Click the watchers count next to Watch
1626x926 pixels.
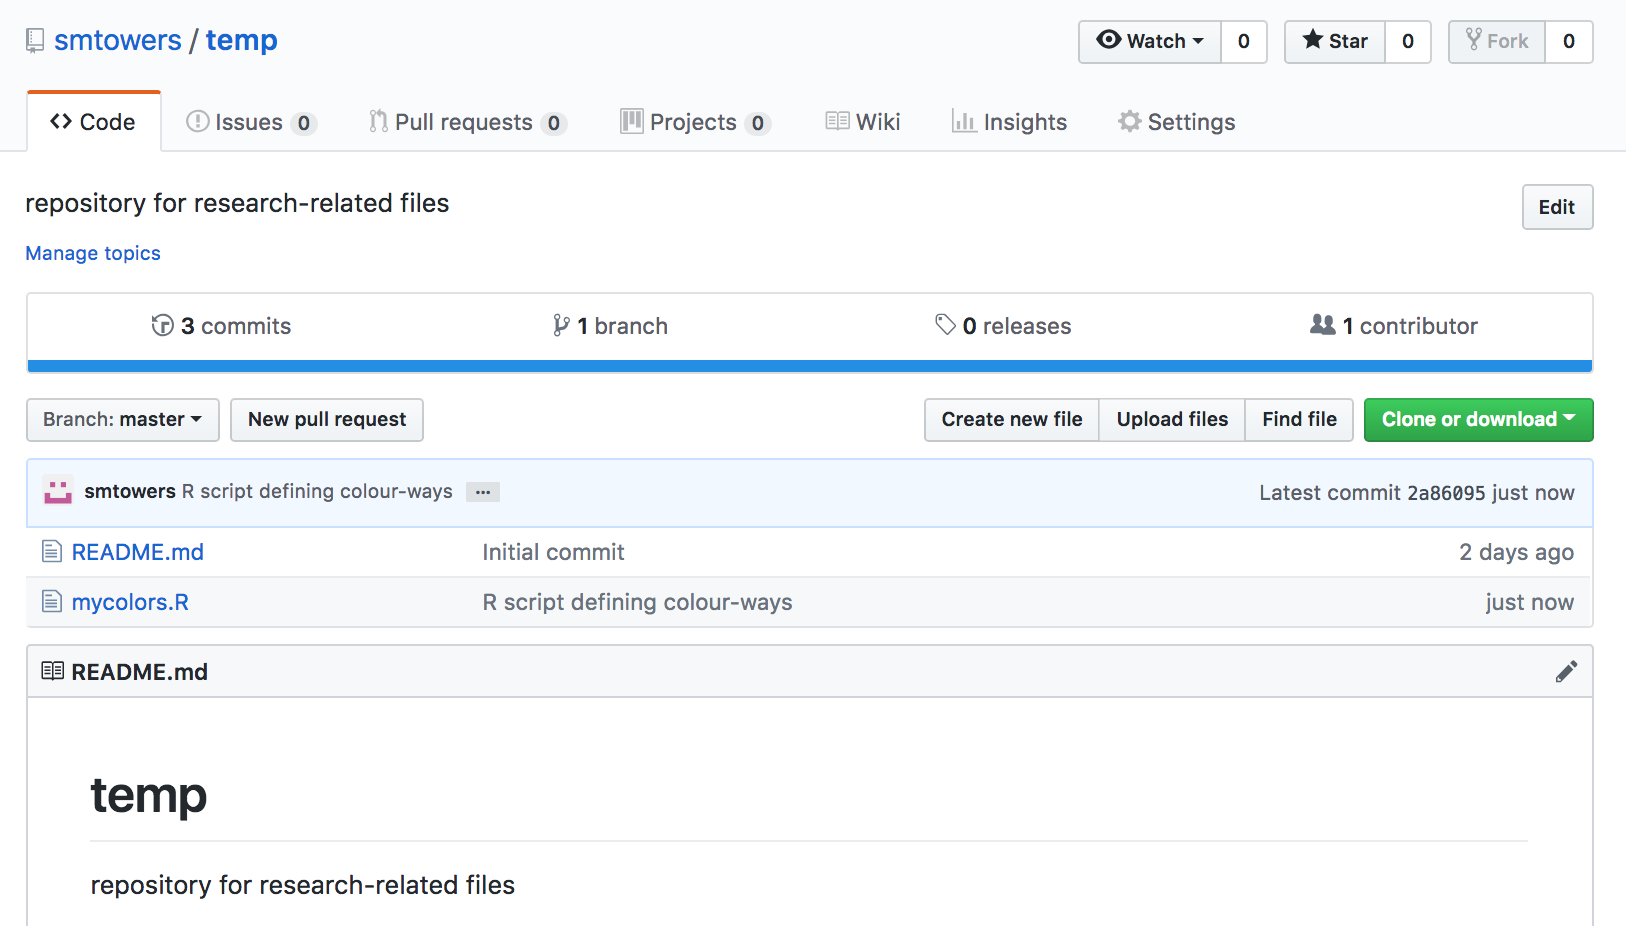(1244, 41)
